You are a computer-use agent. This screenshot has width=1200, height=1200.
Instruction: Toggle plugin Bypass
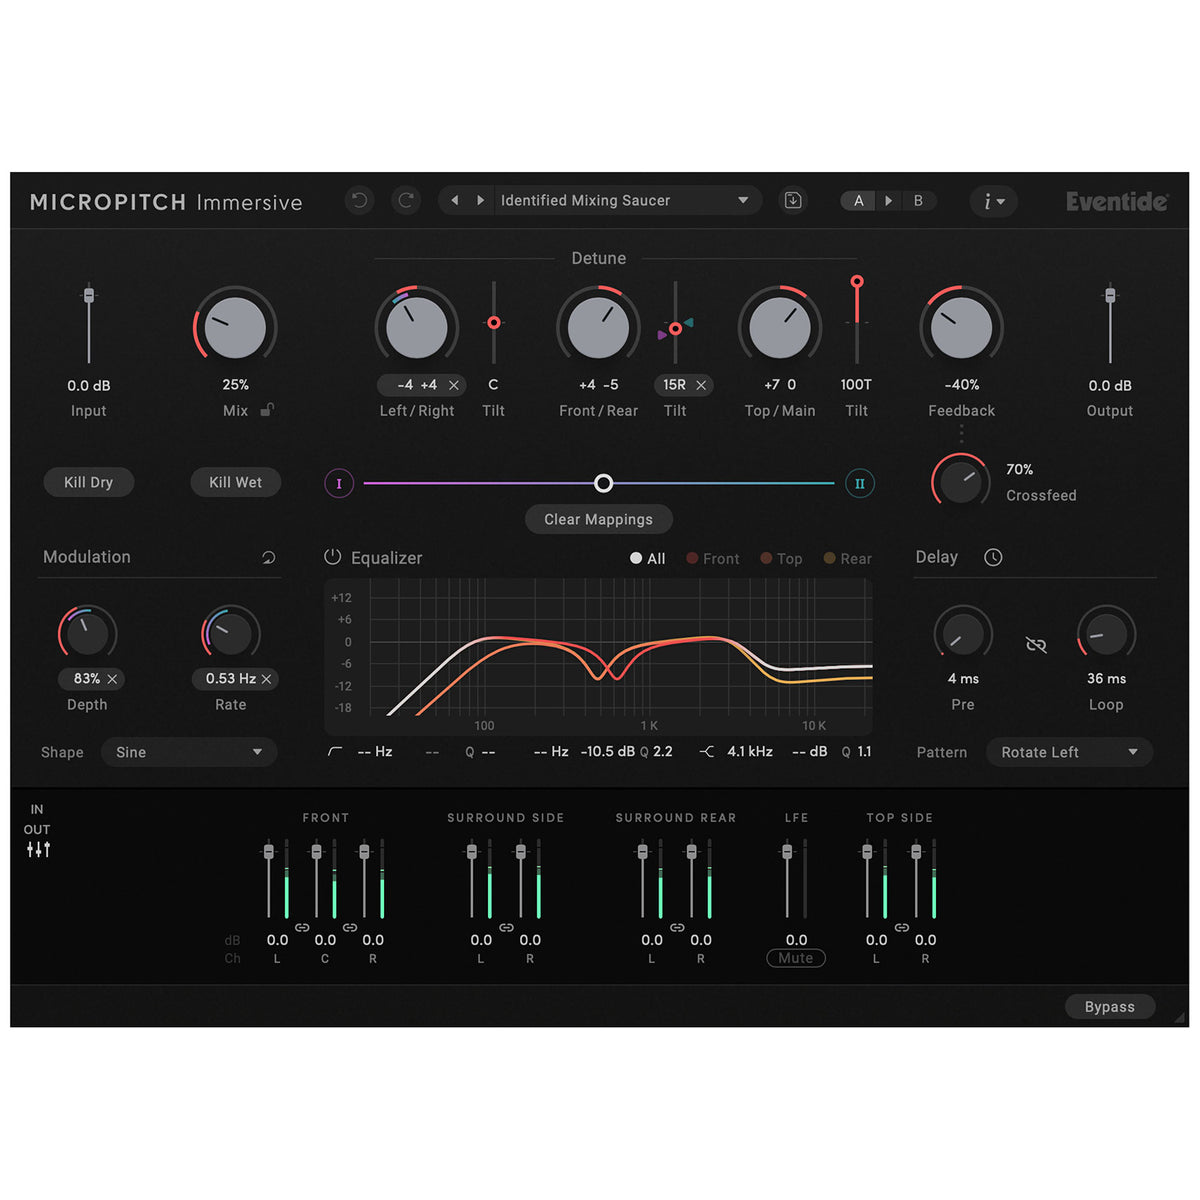pyautogui.click(x=1109, y=1007)
